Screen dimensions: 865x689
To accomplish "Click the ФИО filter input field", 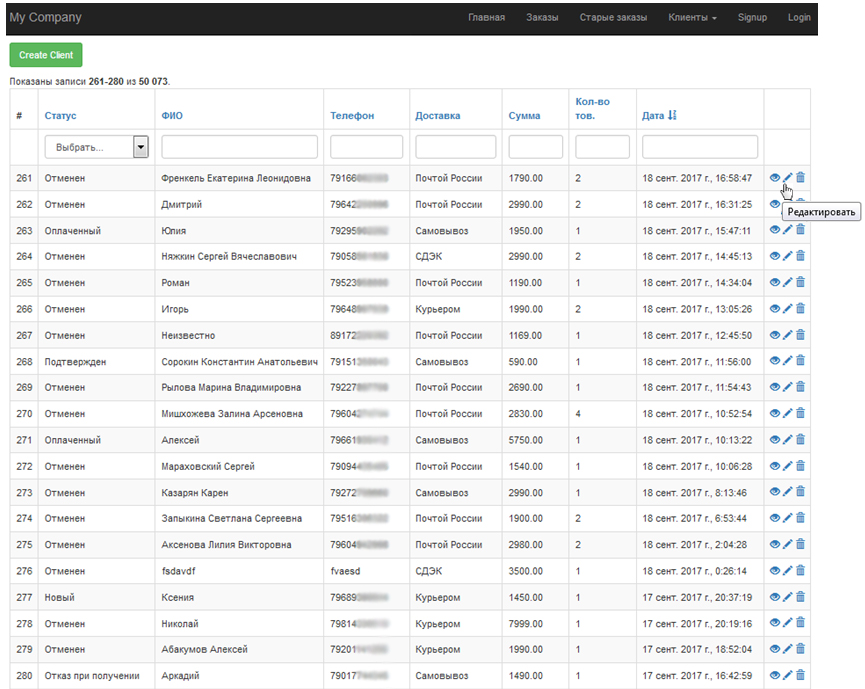I will click(239, 147).
